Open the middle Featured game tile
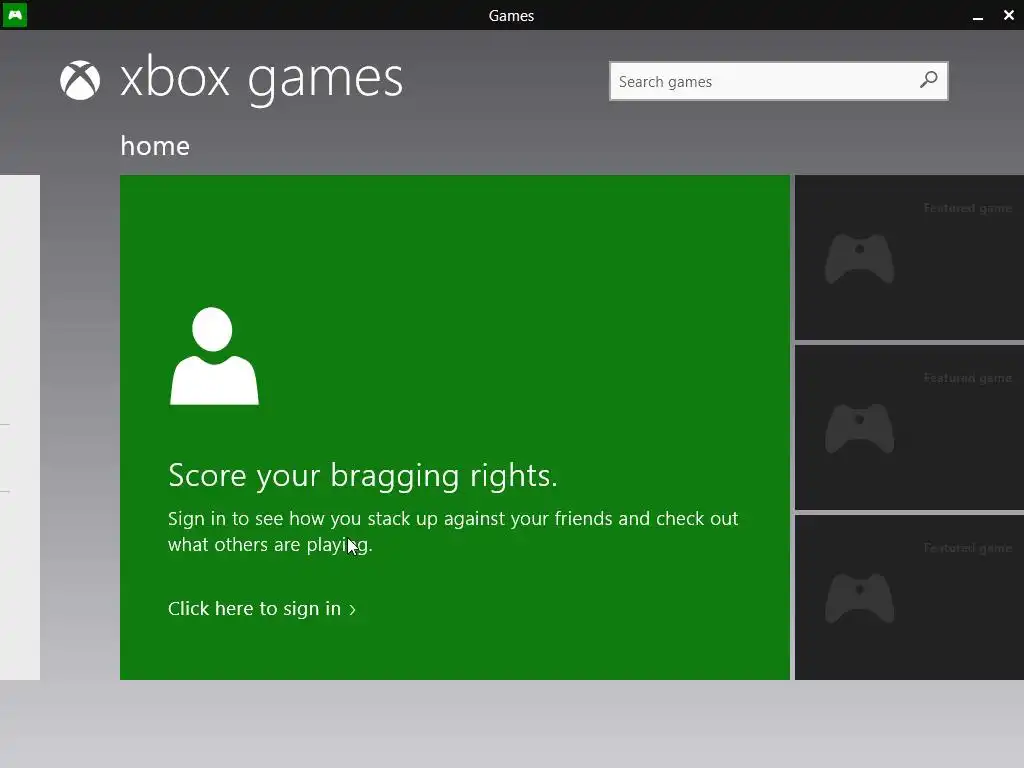The width and height of the screenshot is (1024, 768). pyautogui.click(x=909, y=427)
